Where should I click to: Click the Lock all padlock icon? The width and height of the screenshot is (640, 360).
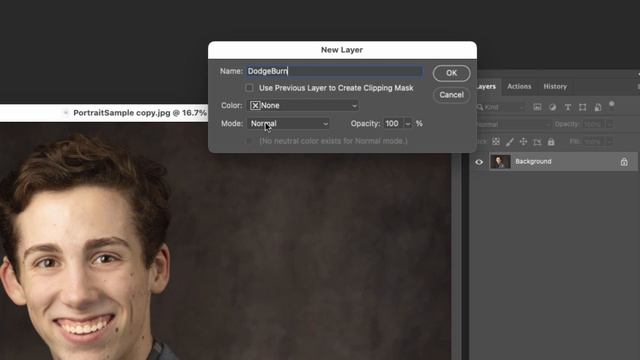click(x=551, y=142)
